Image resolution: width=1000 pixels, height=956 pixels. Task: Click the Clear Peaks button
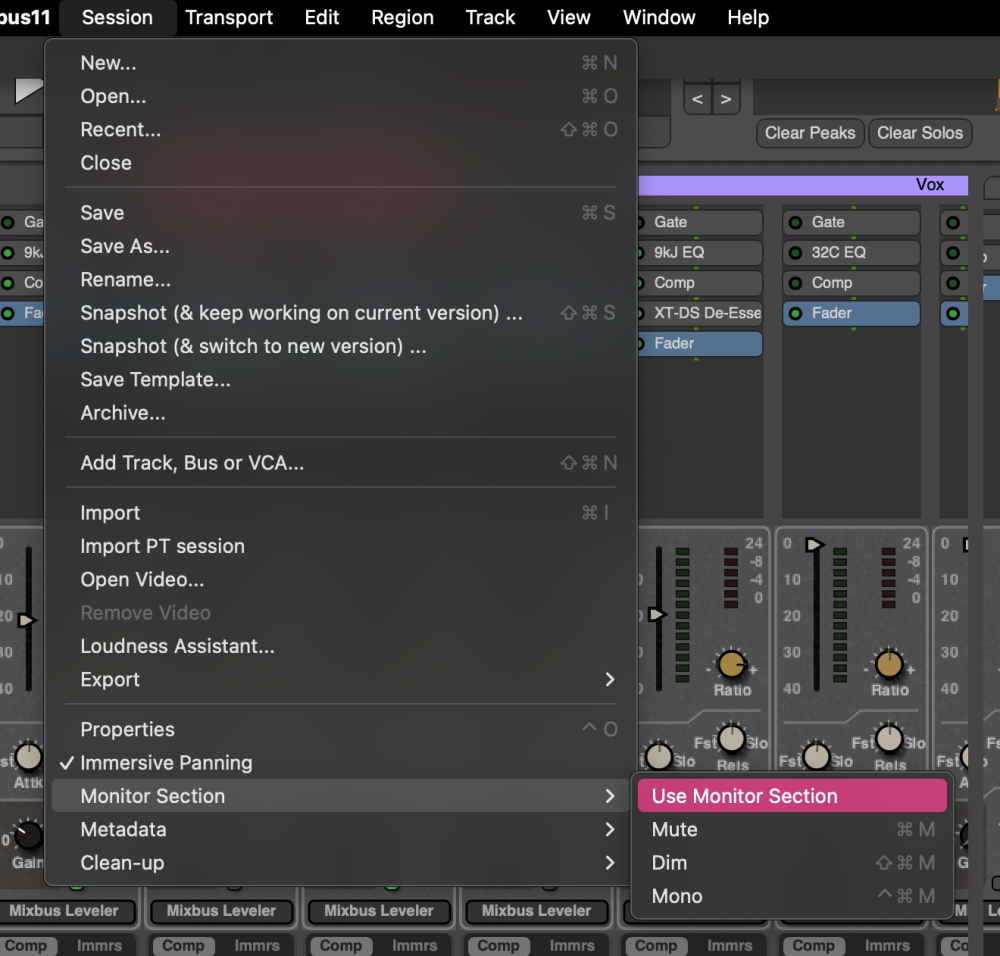pos(809,133)
